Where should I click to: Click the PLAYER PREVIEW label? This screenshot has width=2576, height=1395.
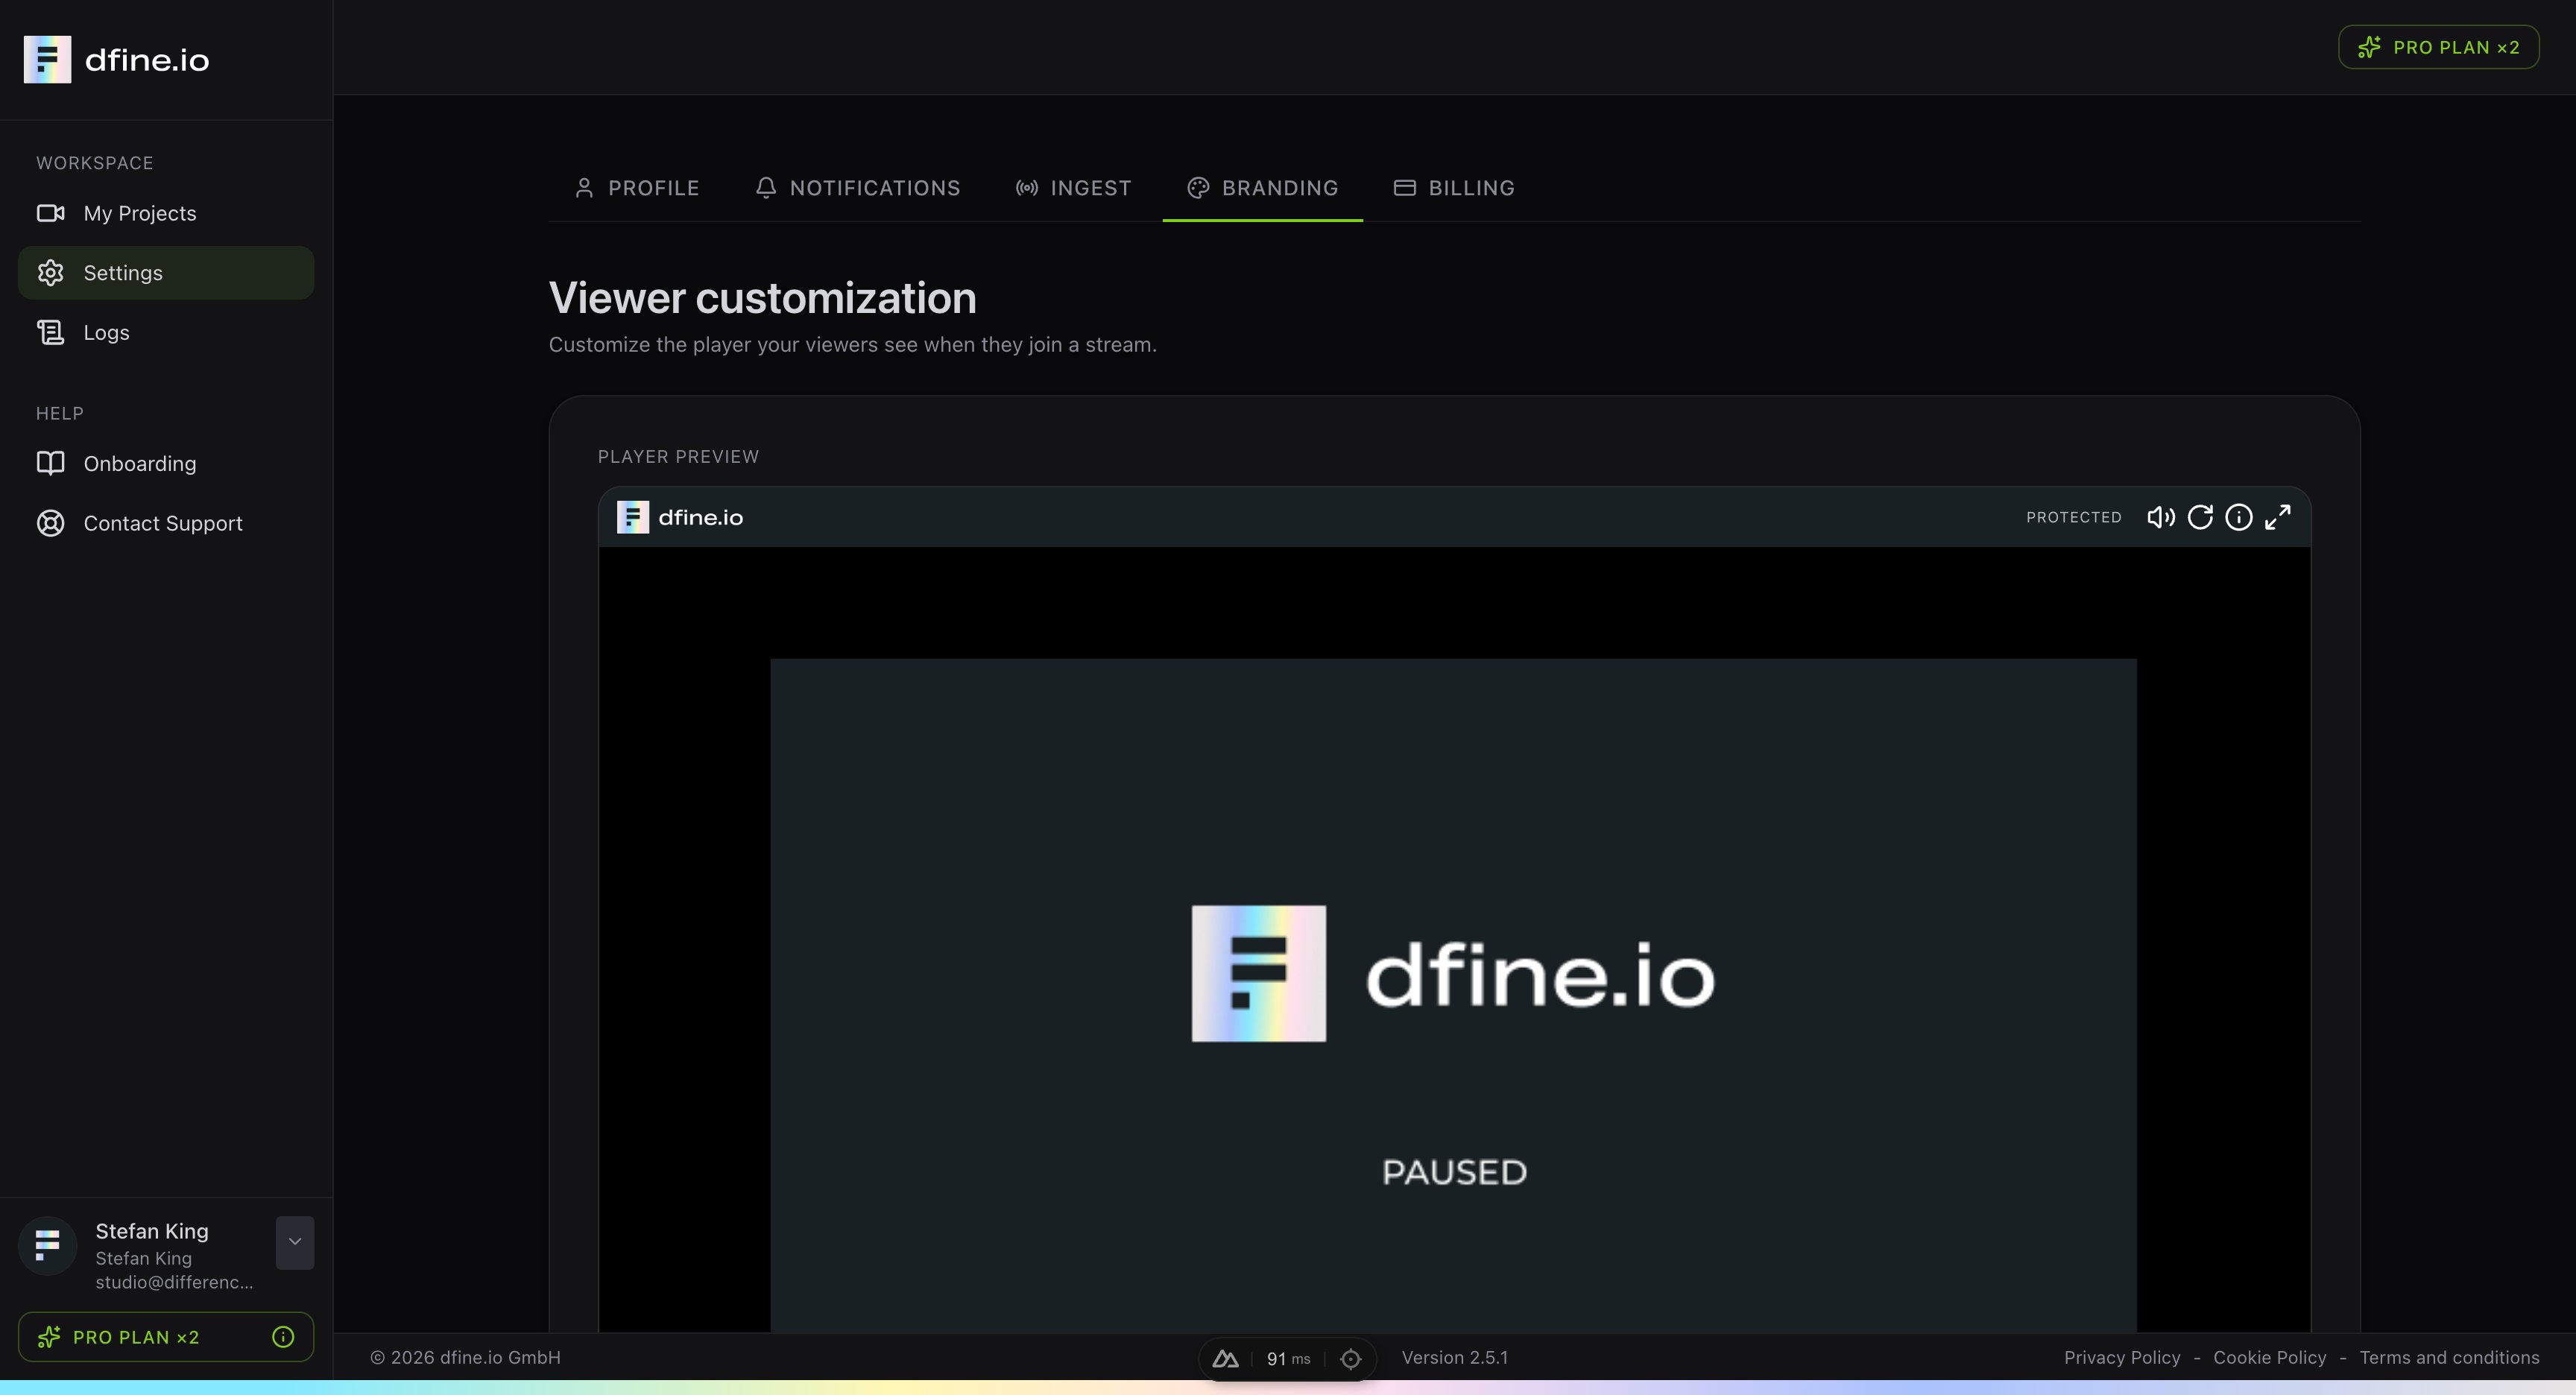click(x=678, y=456)
